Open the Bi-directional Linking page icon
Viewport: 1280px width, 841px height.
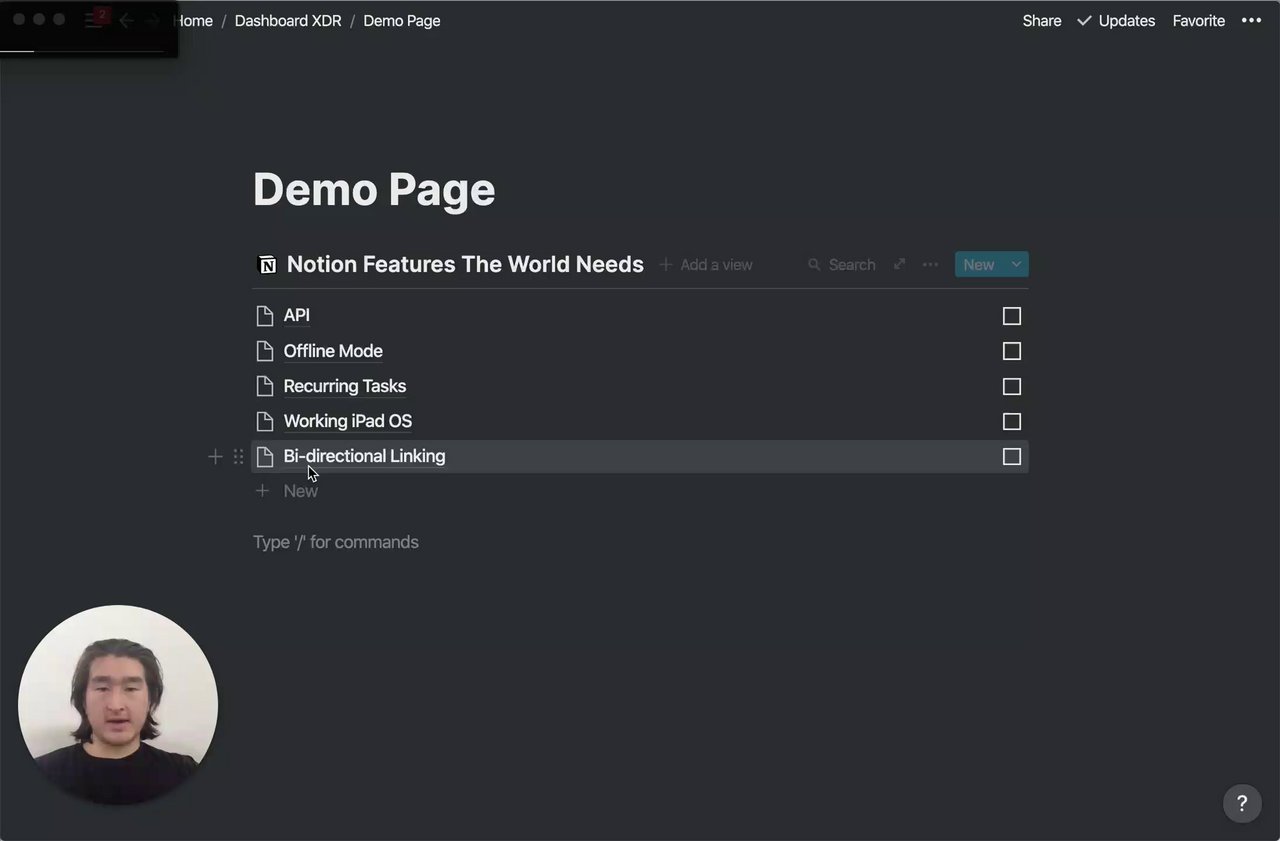265,457
